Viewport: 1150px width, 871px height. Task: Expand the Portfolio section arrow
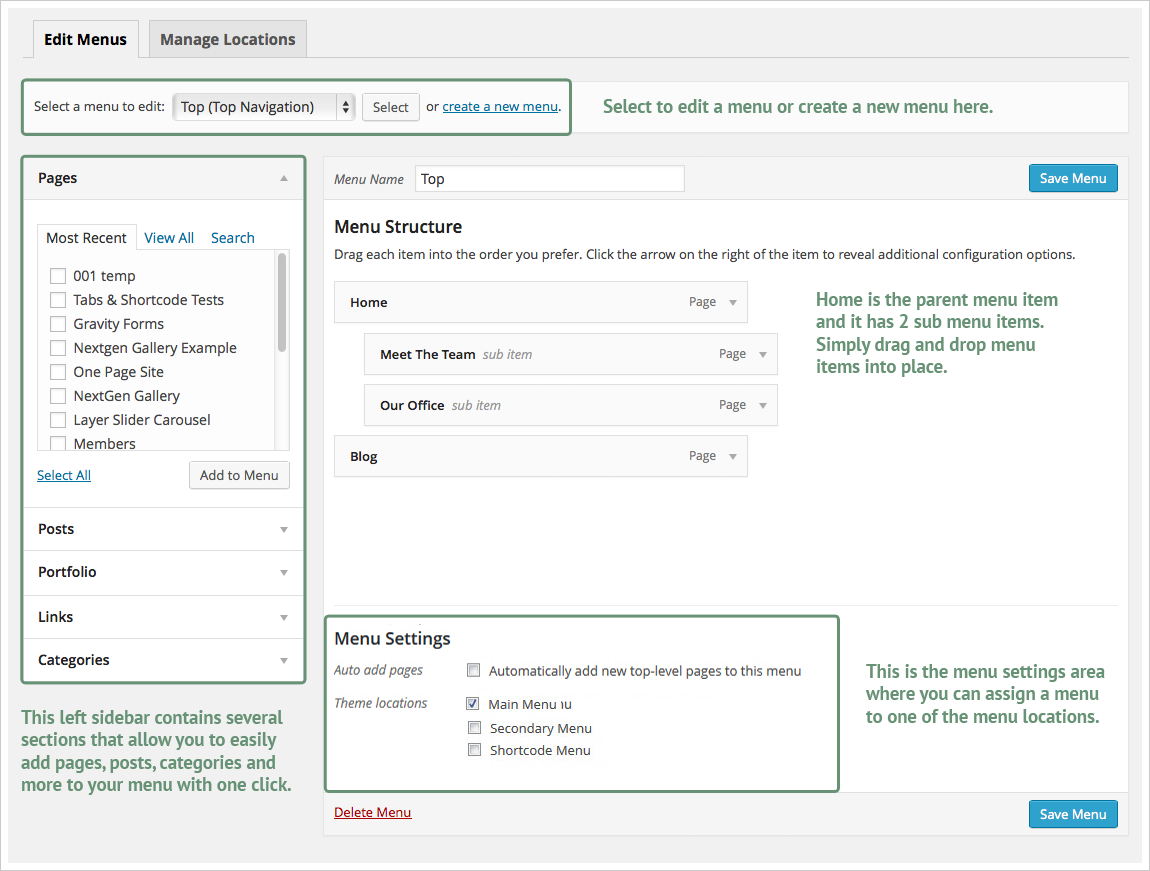(x=284, y=573)
